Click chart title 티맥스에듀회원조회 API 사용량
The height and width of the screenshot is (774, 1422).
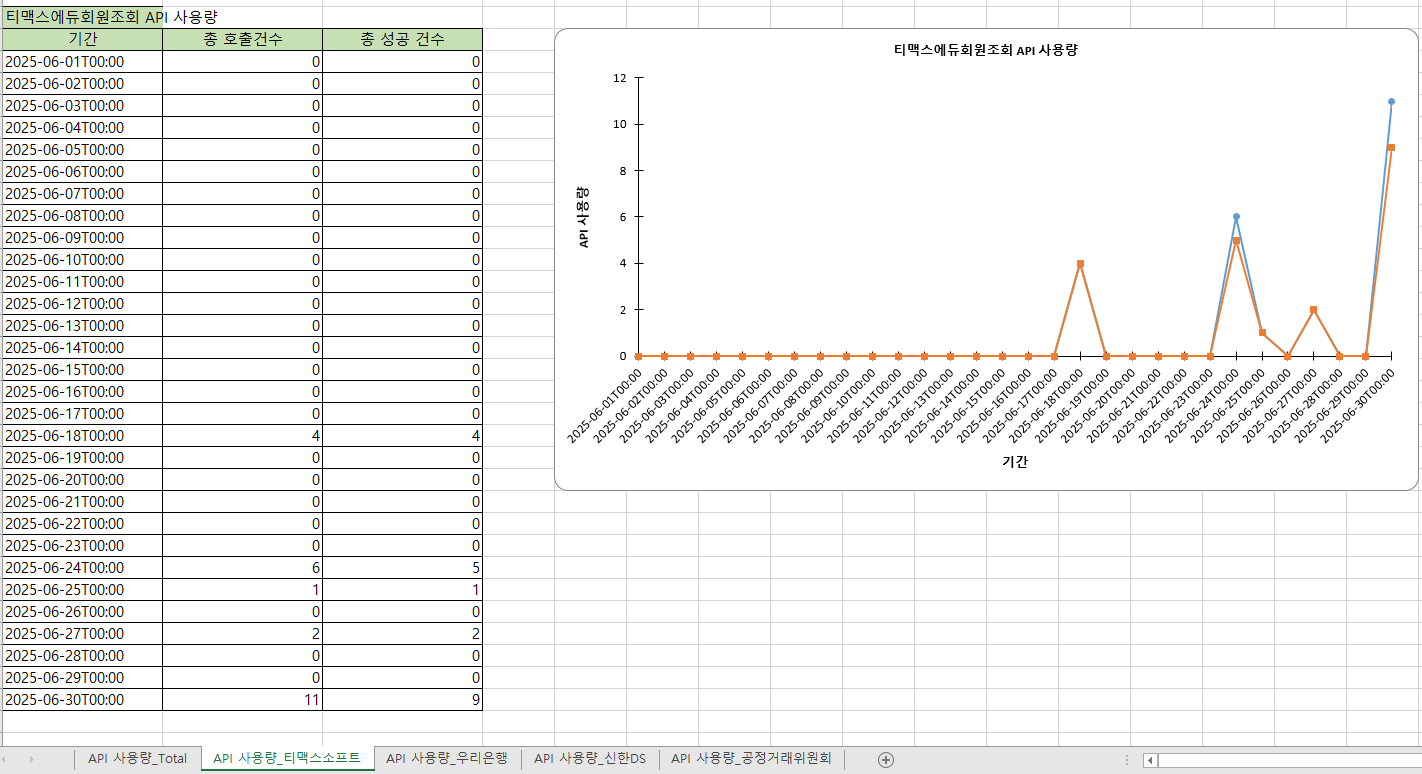click(985, 49)
